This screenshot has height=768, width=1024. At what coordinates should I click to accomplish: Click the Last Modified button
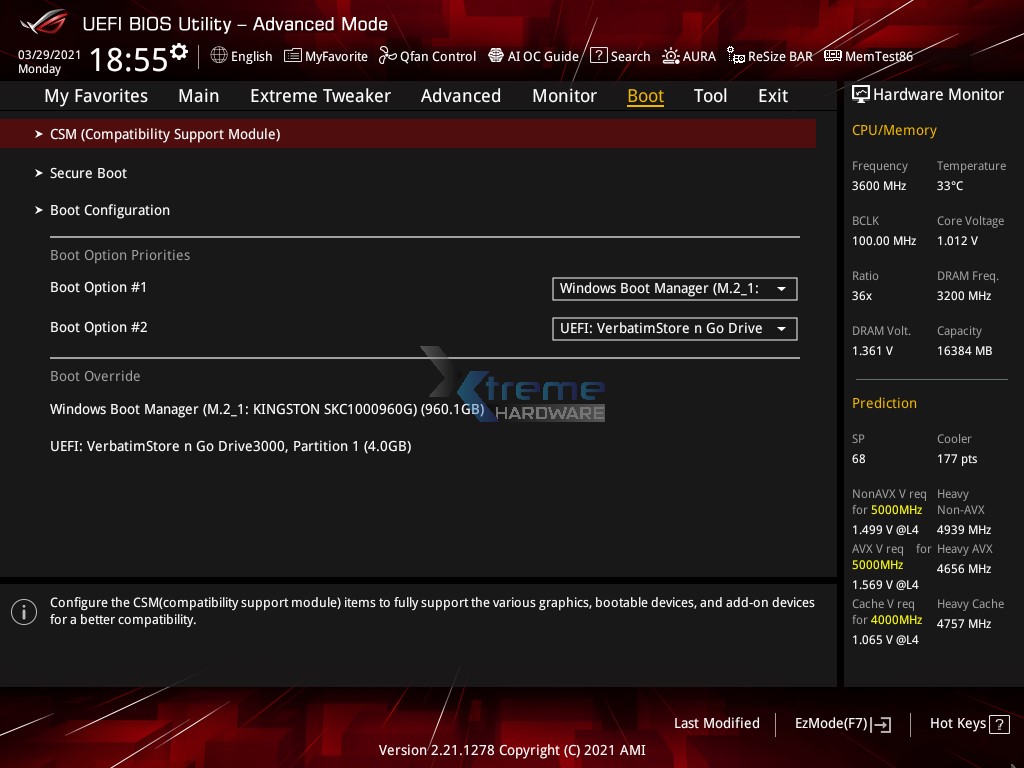click(x=716, y=723)
